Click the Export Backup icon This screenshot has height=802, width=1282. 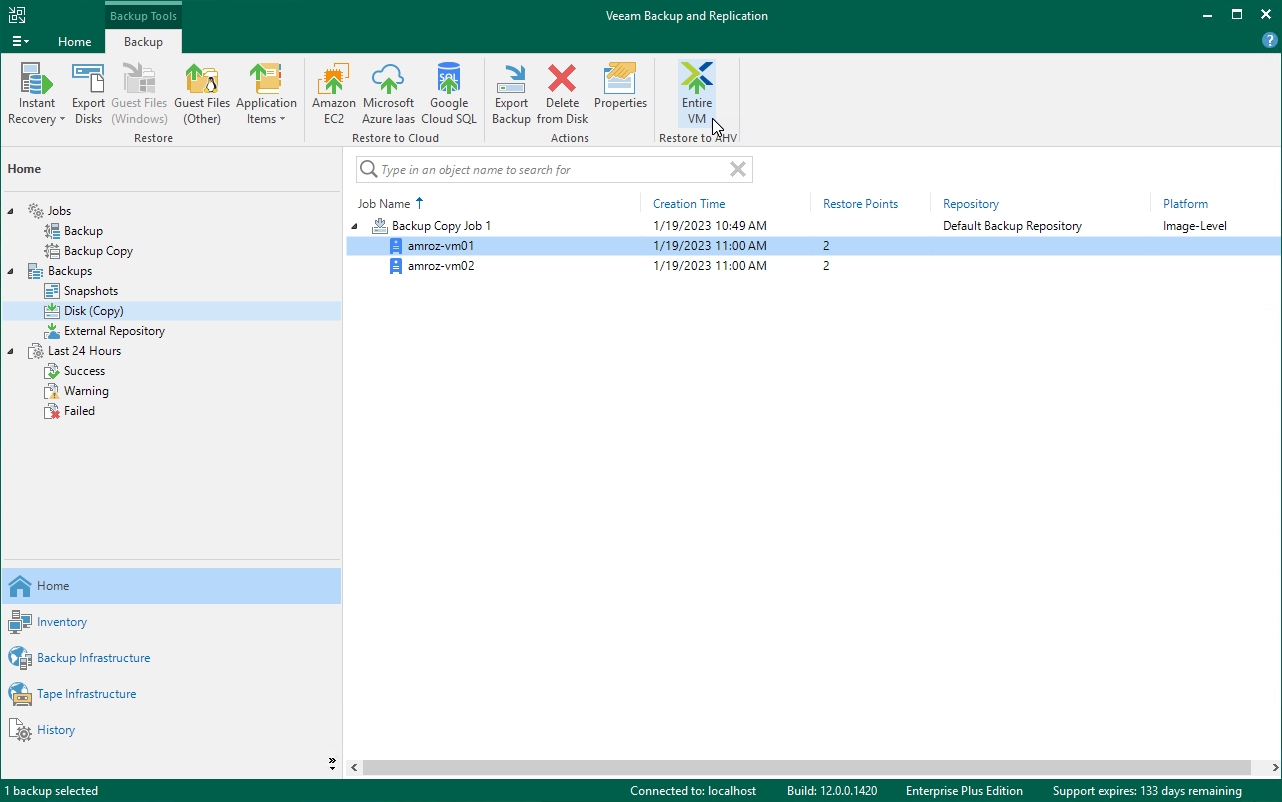[x=511, y=94]
